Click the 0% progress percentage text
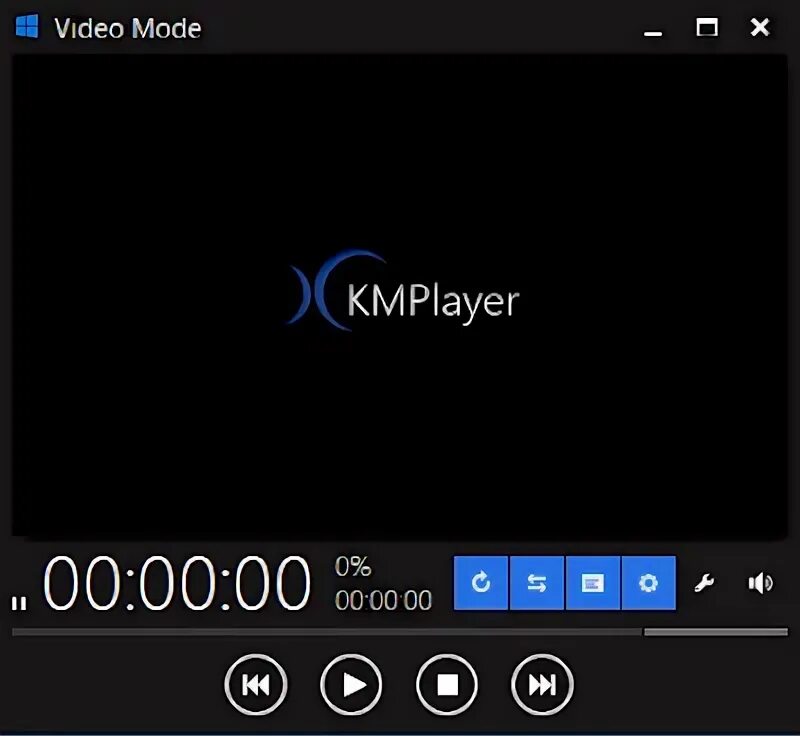800x736 pixels. 353,566
